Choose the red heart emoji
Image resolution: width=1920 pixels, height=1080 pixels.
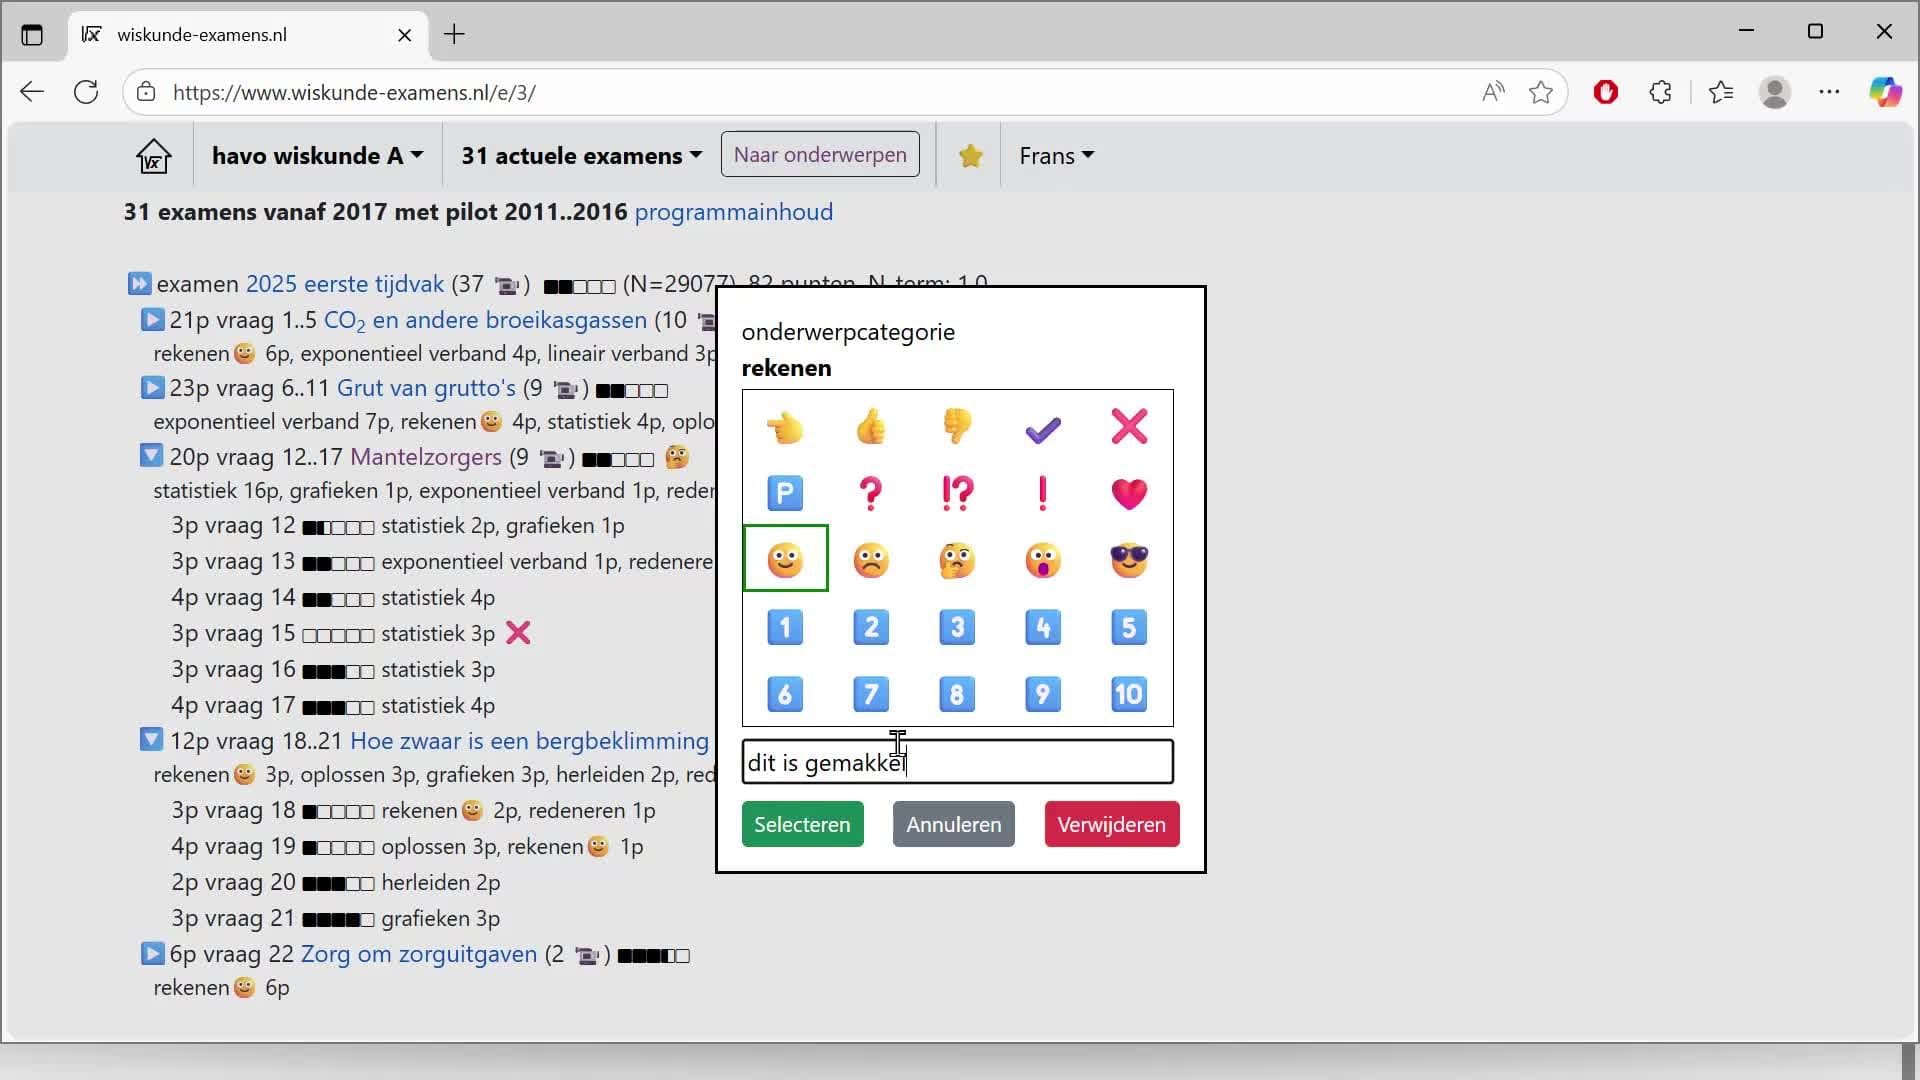pos(1129,493)
